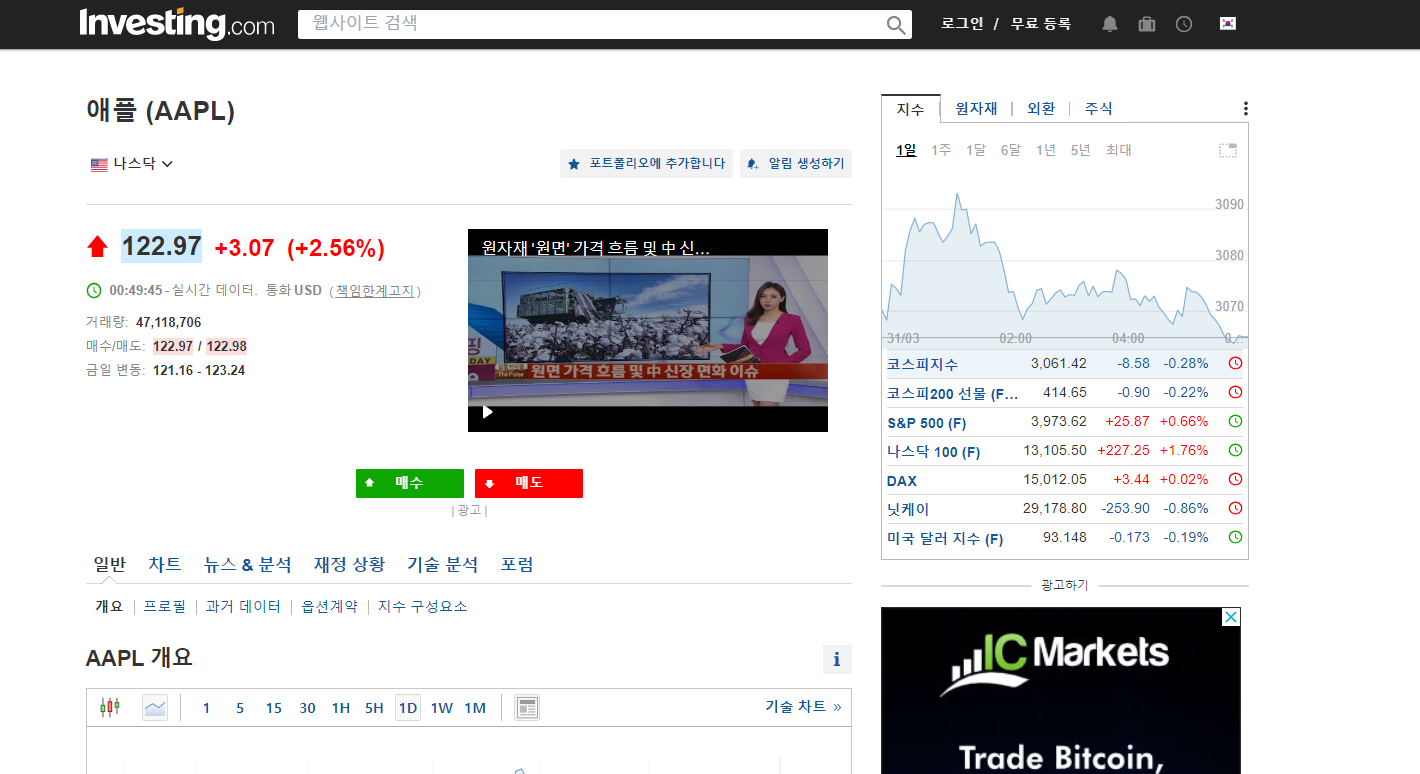The height and width of the screenshot is (774, 1420).
Task: Click the clock icon in 닛케이 row
Action: click(x=1235, y=509)
